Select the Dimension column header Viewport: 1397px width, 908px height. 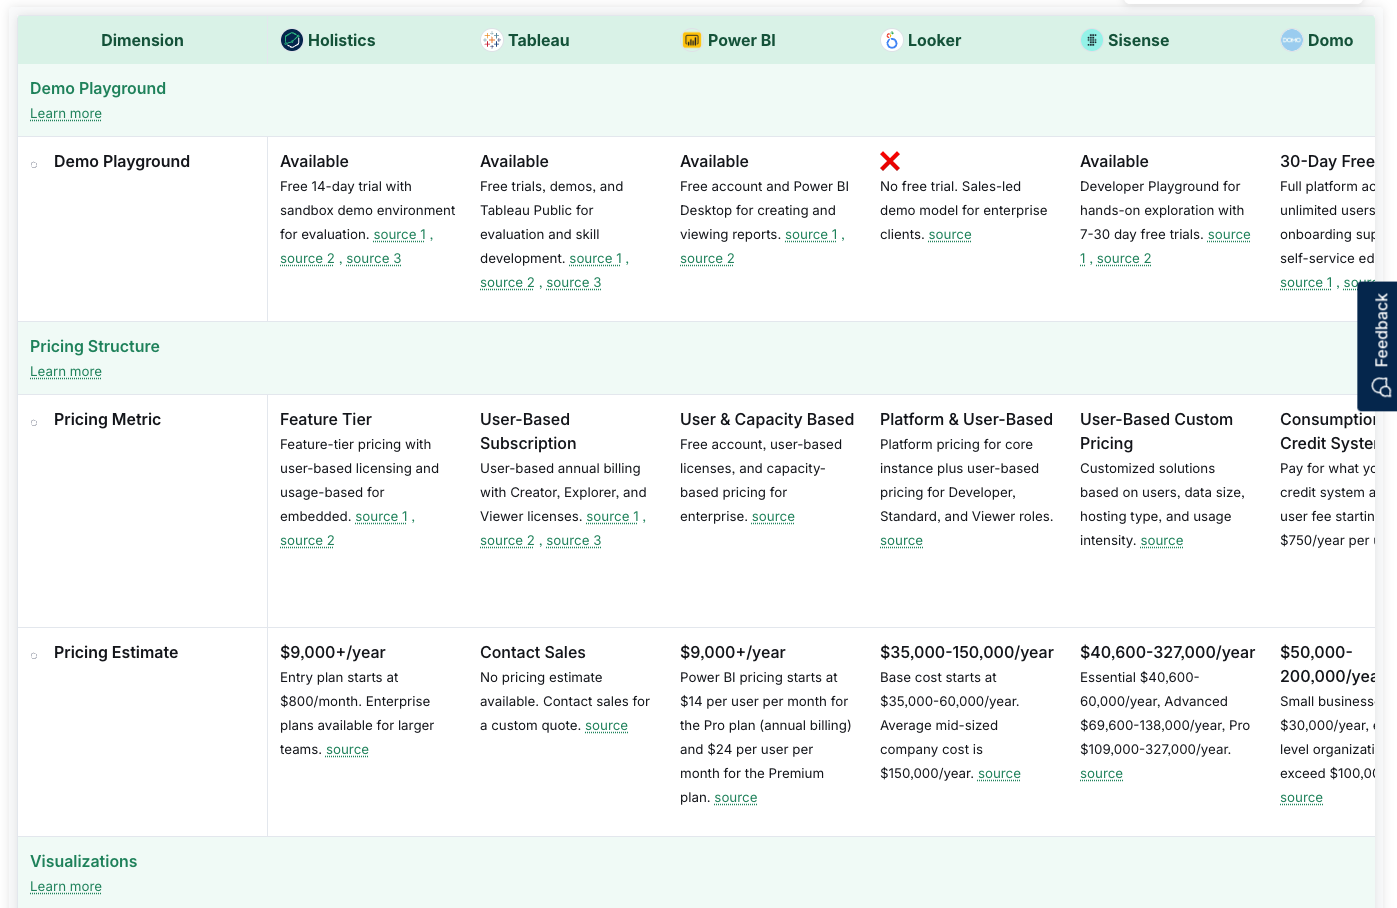142,40
